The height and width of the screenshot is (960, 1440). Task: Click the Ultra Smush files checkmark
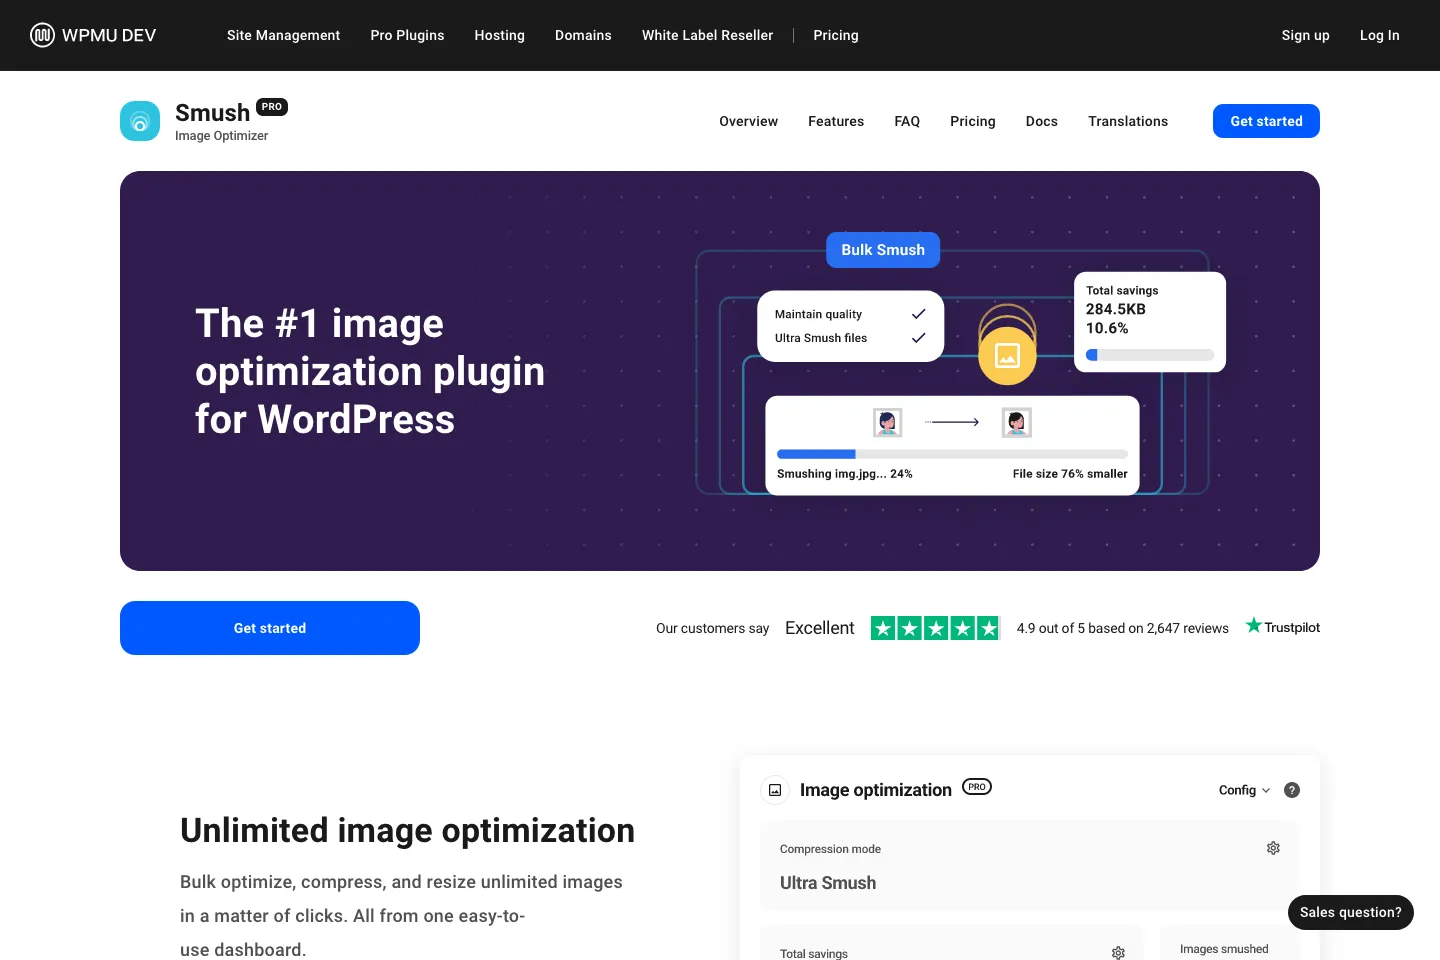918,338
